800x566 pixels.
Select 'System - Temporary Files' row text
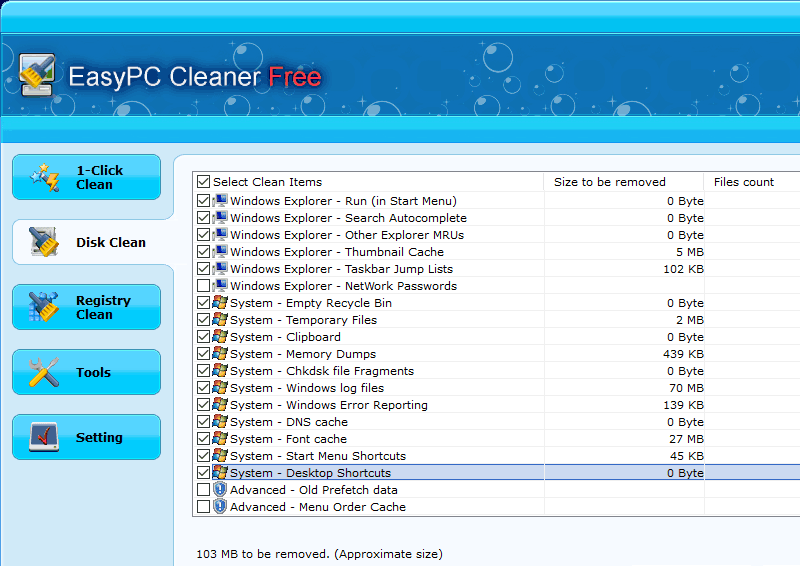pos(303,320)
